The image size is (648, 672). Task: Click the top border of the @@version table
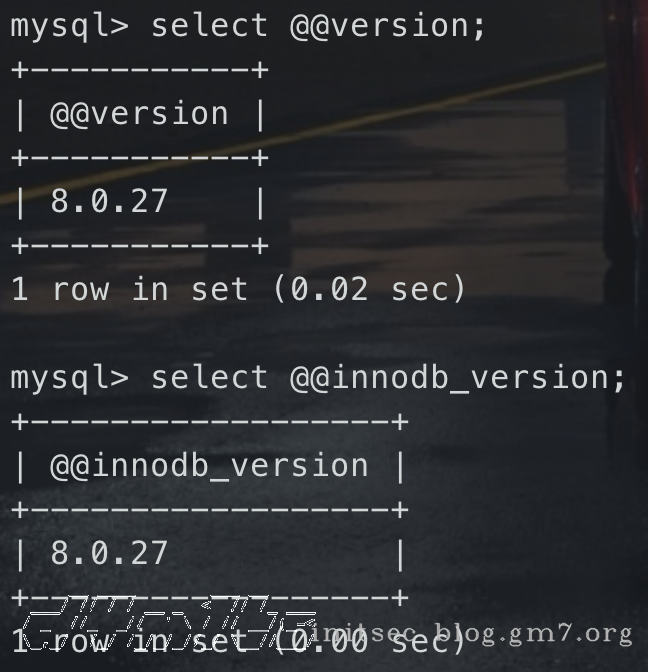click(139, 69)
